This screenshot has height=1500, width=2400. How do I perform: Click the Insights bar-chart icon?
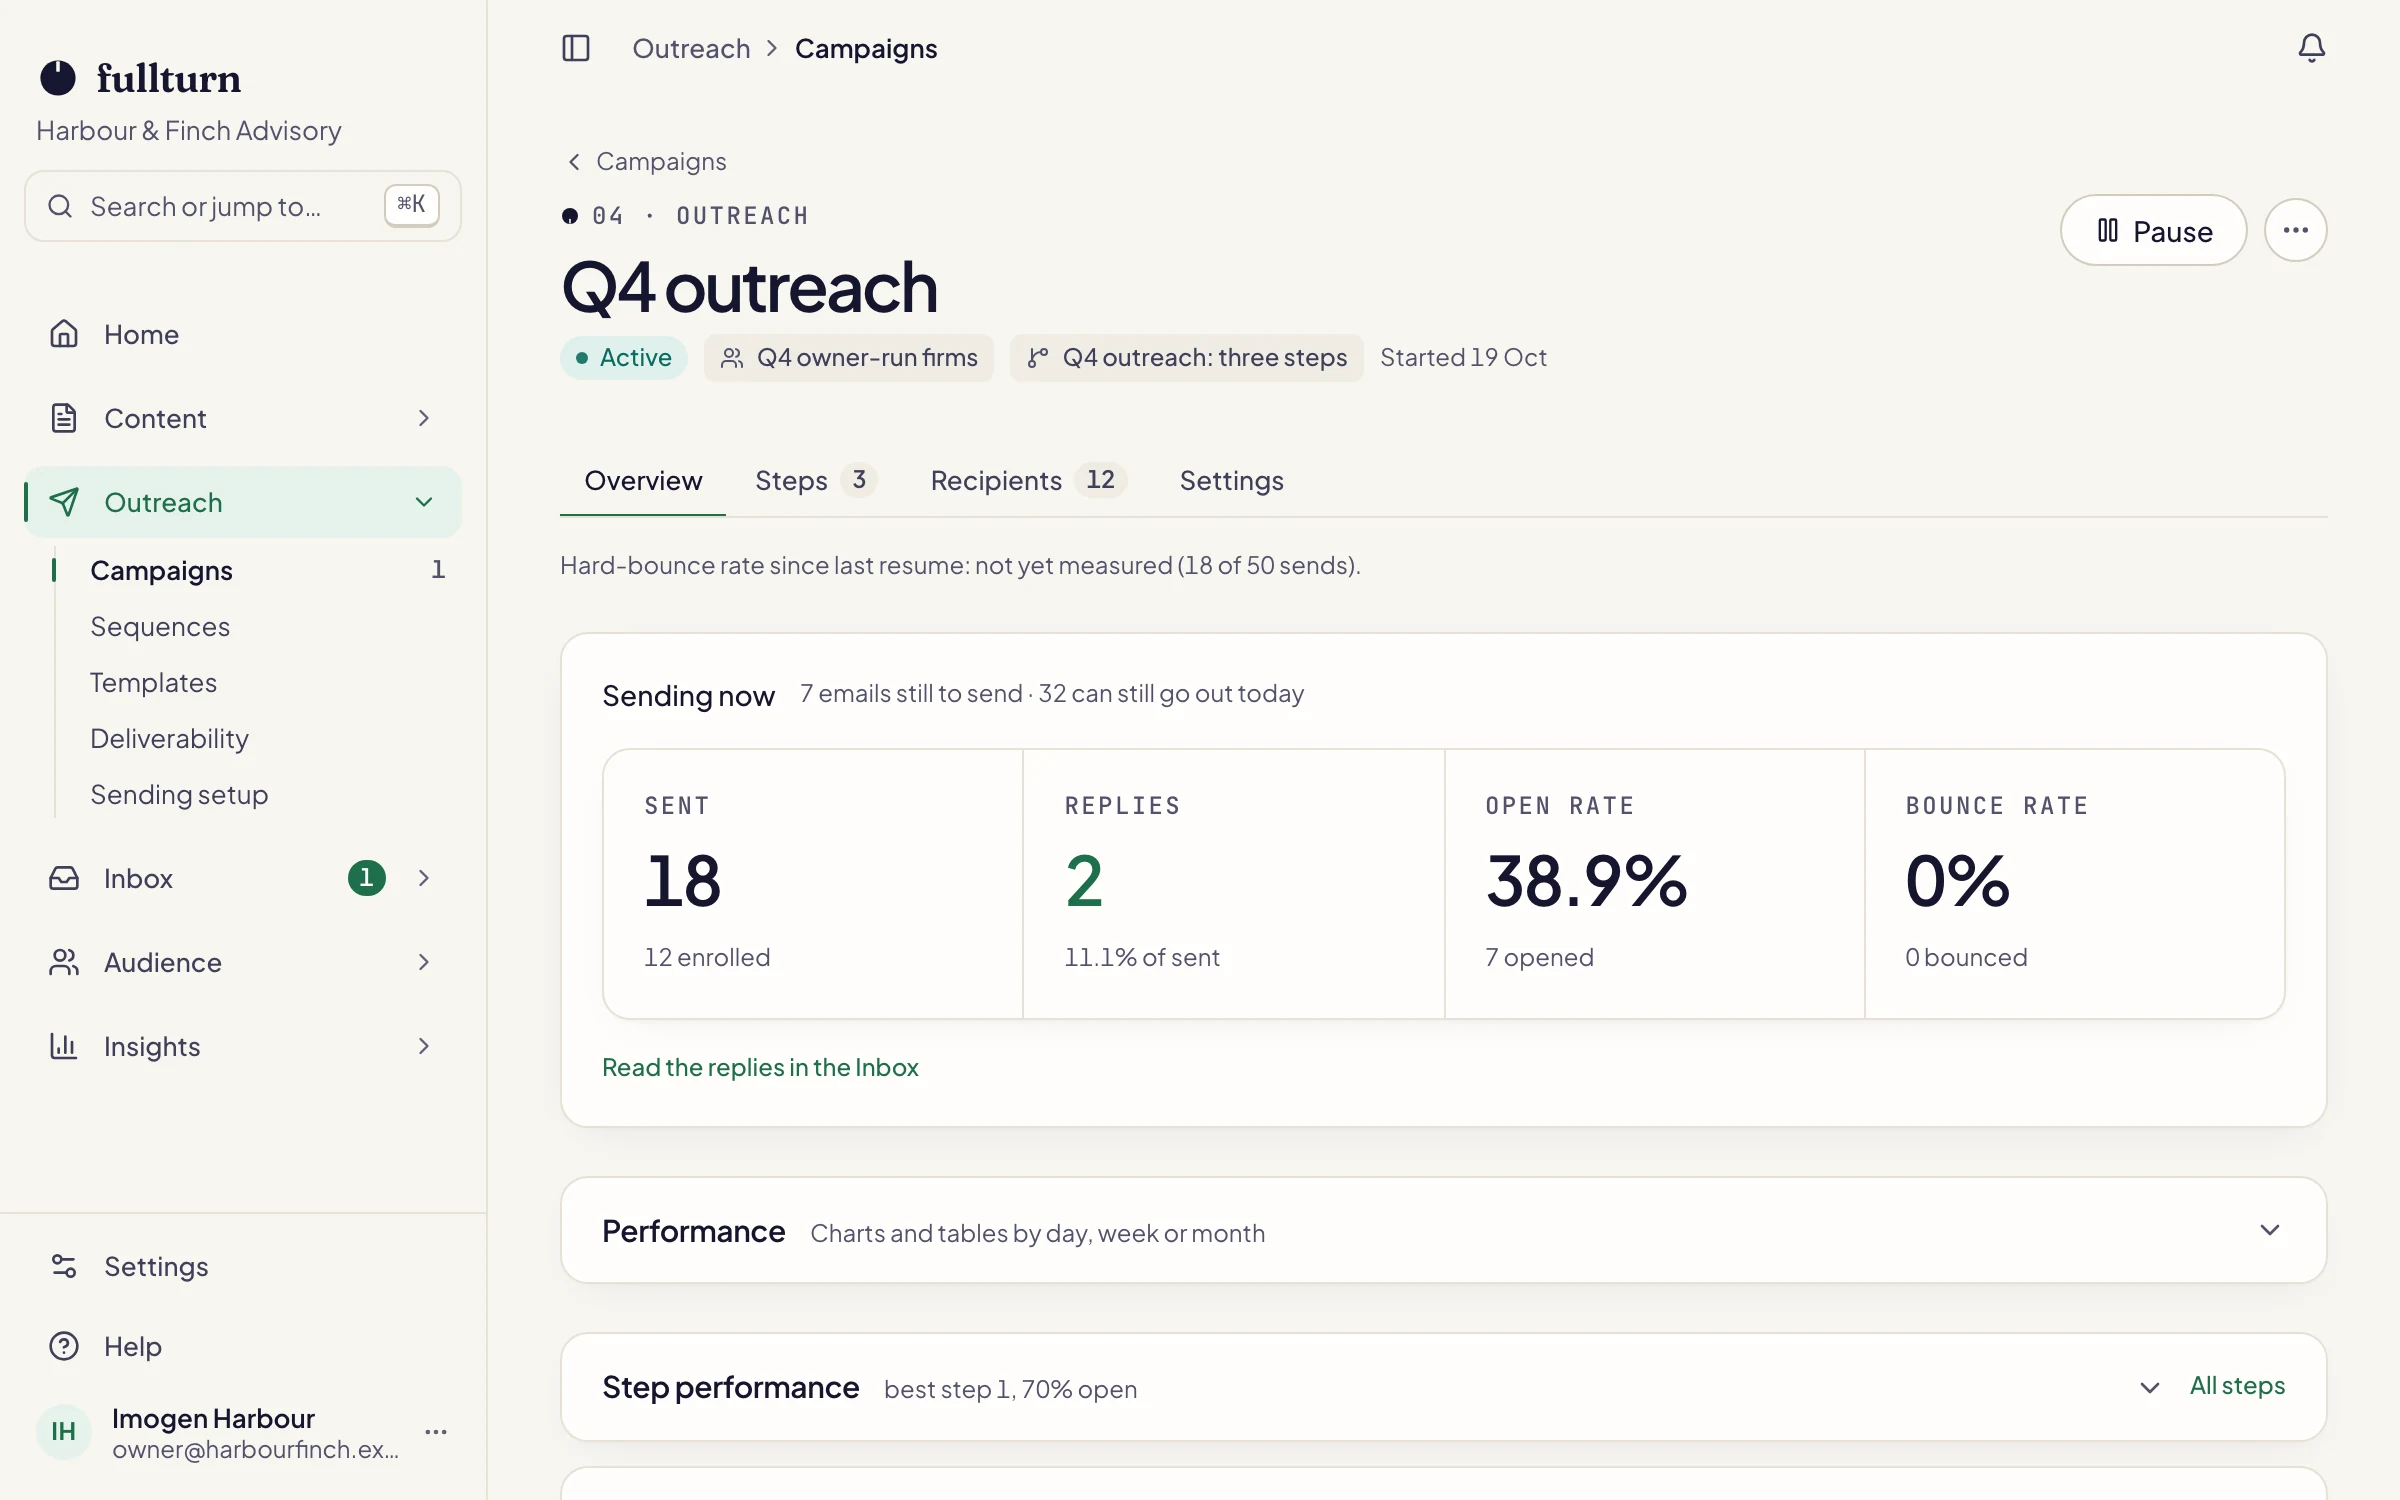64,1046
